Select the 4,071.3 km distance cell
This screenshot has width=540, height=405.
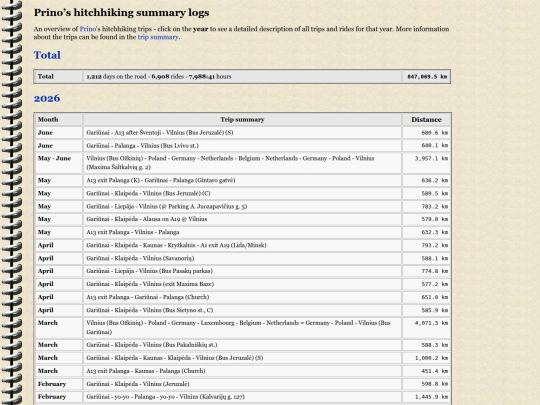426,328
